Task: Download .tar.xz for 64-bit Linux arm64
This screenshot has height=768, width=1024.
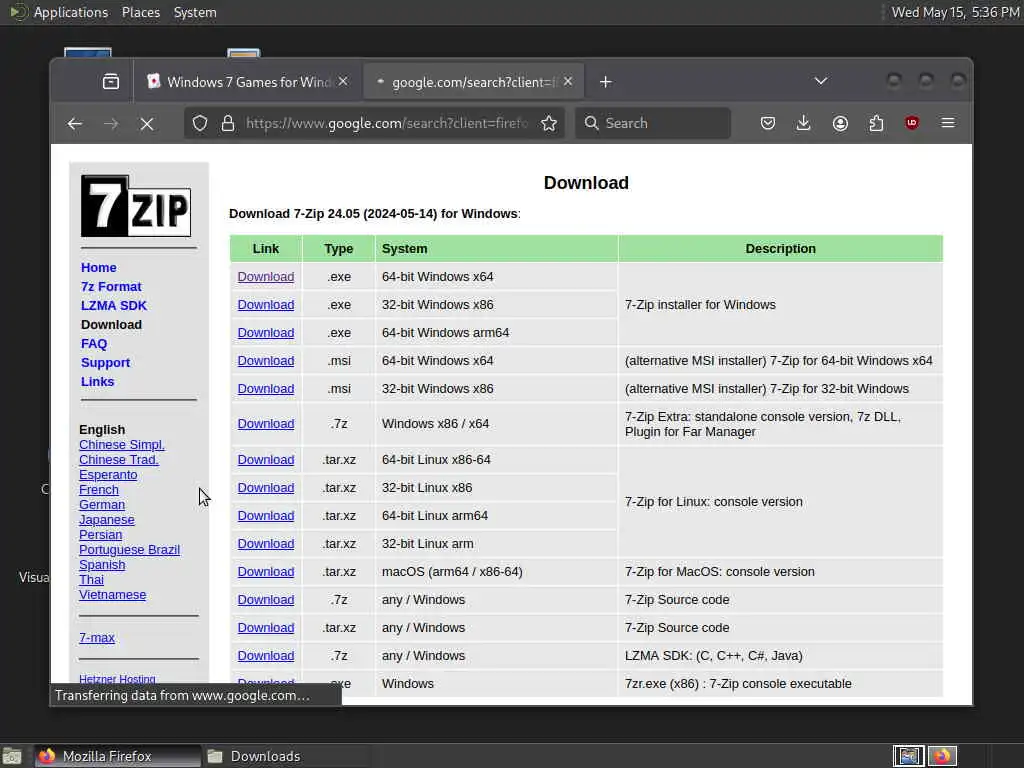Action: coord(266,516)
